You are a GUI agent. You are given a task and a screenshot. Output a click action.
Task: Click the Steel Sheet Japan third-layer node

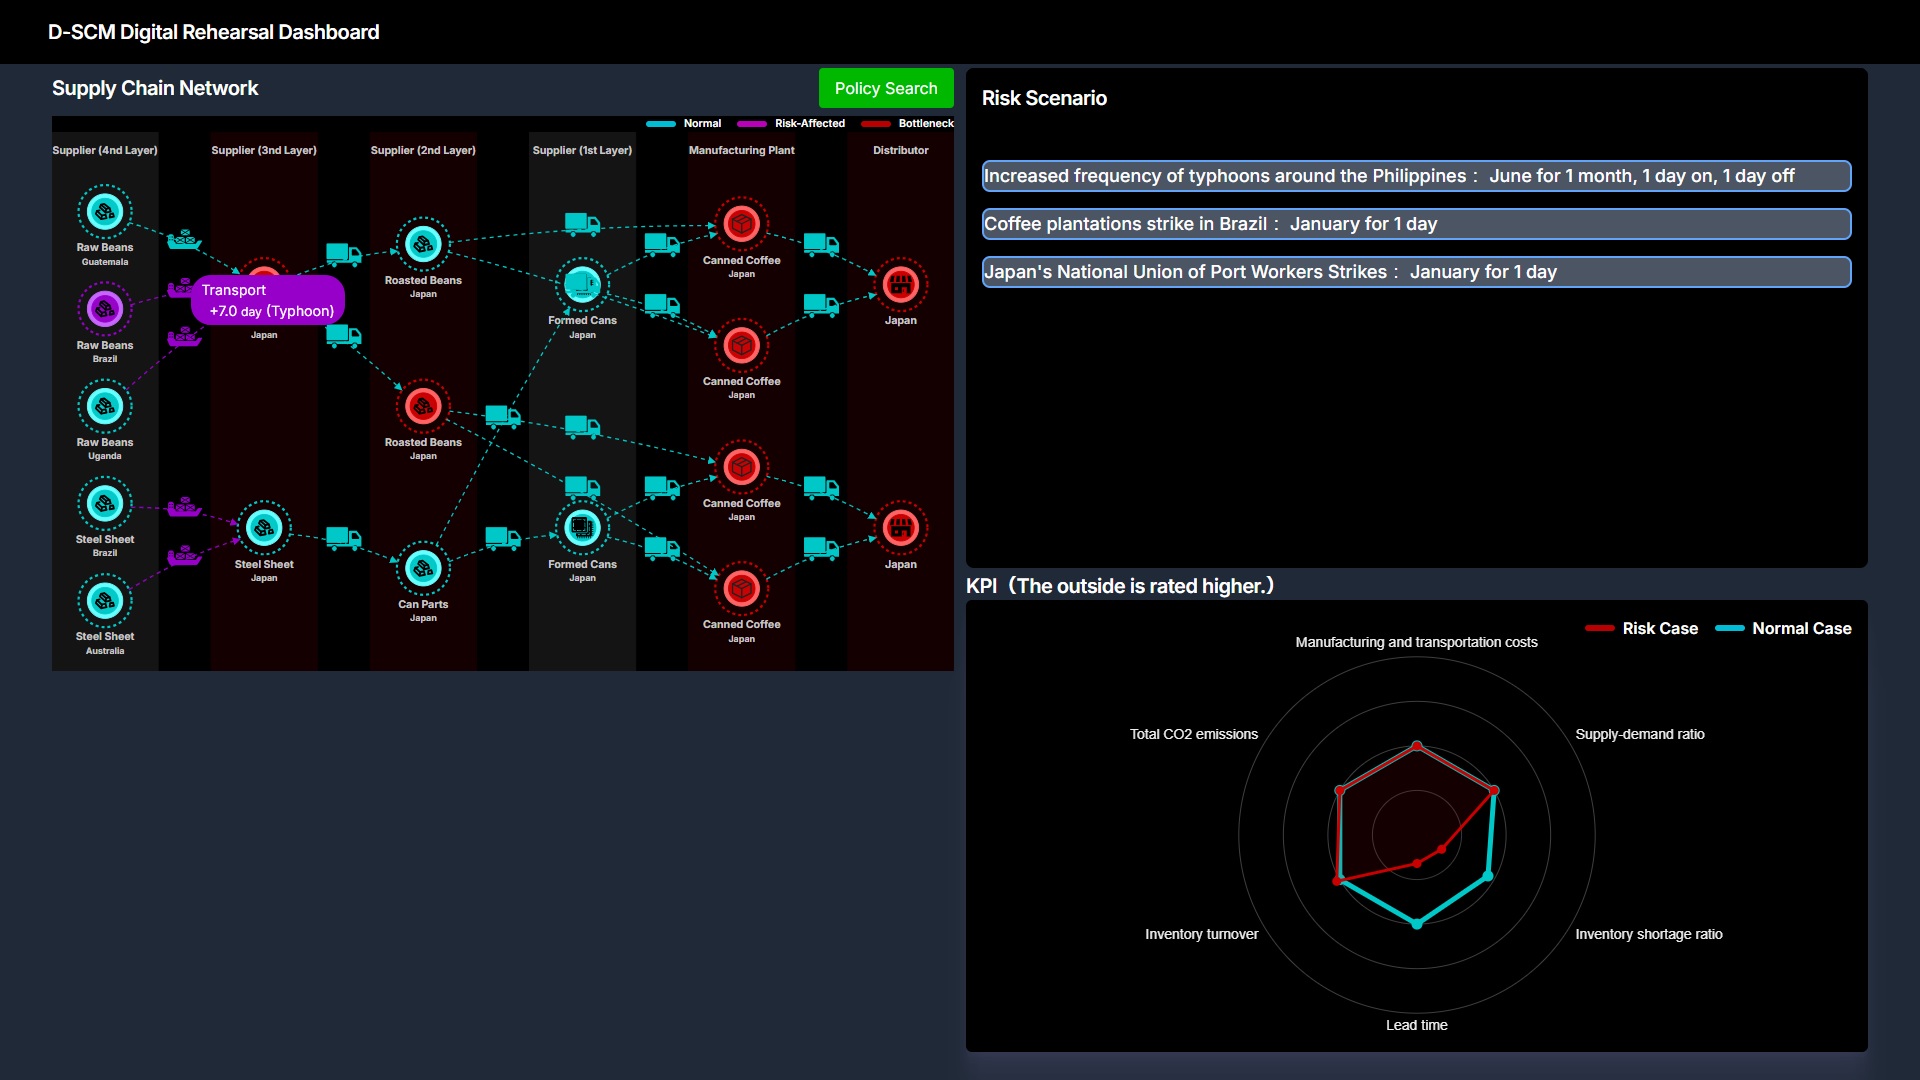click(264, 528)
